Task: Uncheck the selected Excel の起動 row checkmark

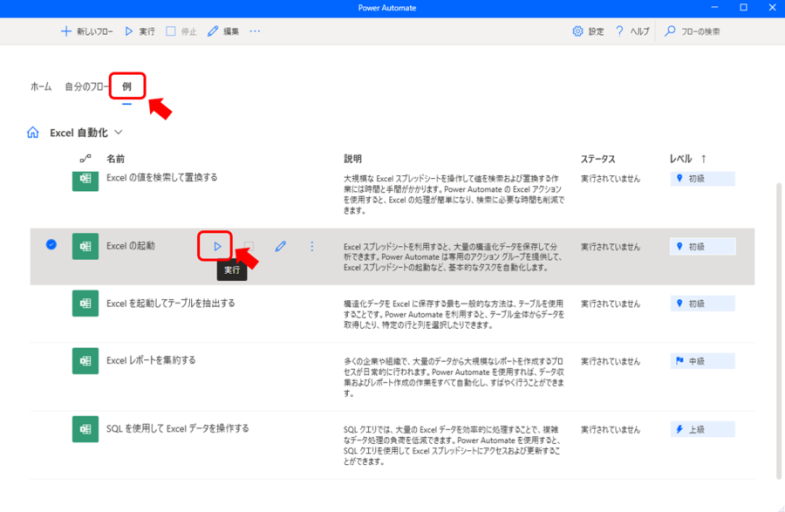Action: [51, 244]
